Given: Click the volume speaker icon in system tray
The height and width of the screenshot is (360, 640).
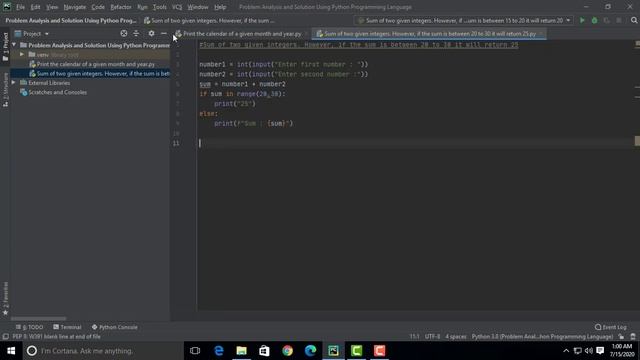Looking at the screenshot, I should pyautogui.click(x=589, y=351).
